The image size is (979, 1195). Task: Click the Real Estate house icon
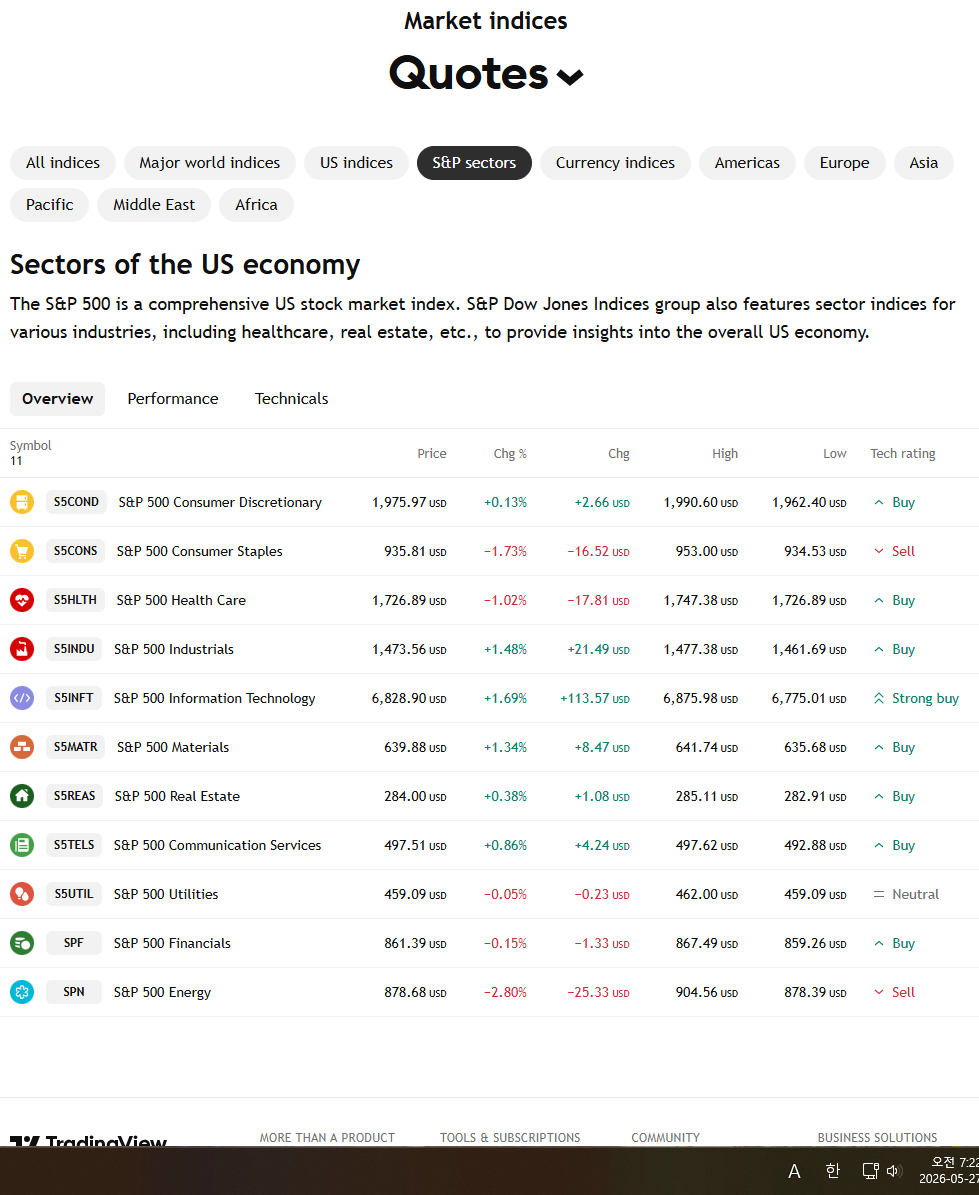[22, 796]
